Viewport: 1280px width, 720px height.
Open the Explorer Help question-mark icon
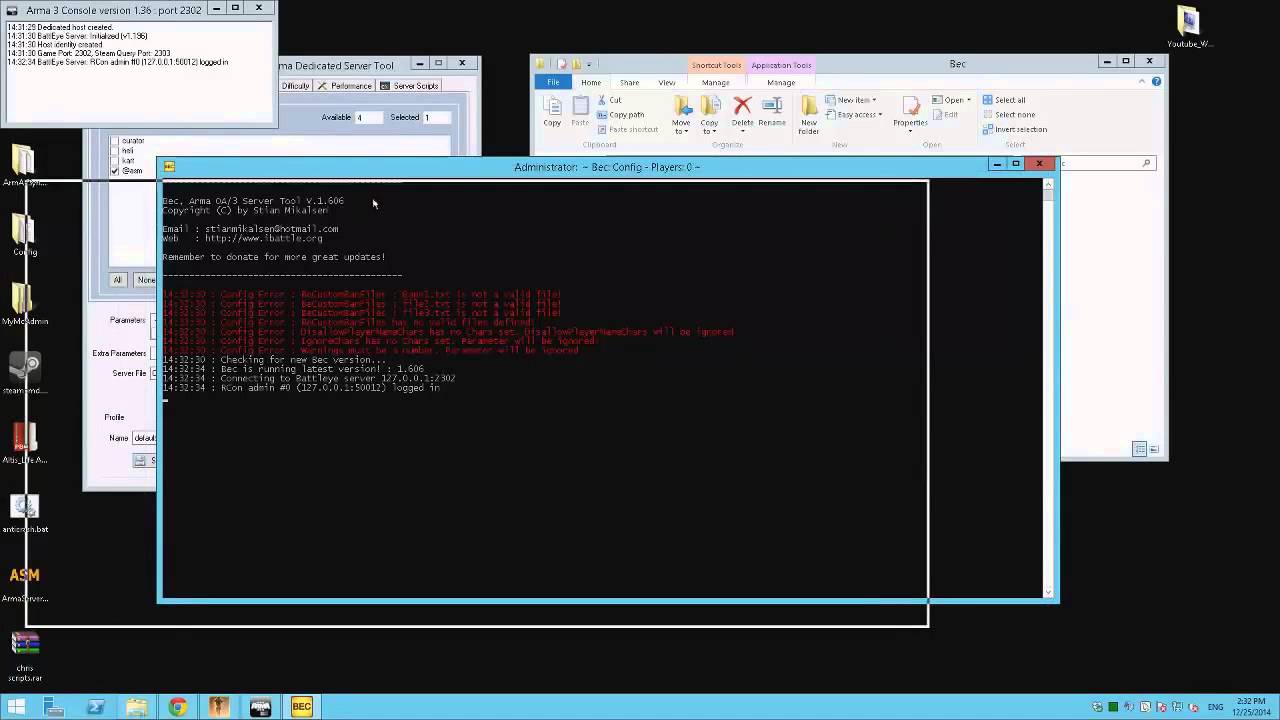[1157, 82]
